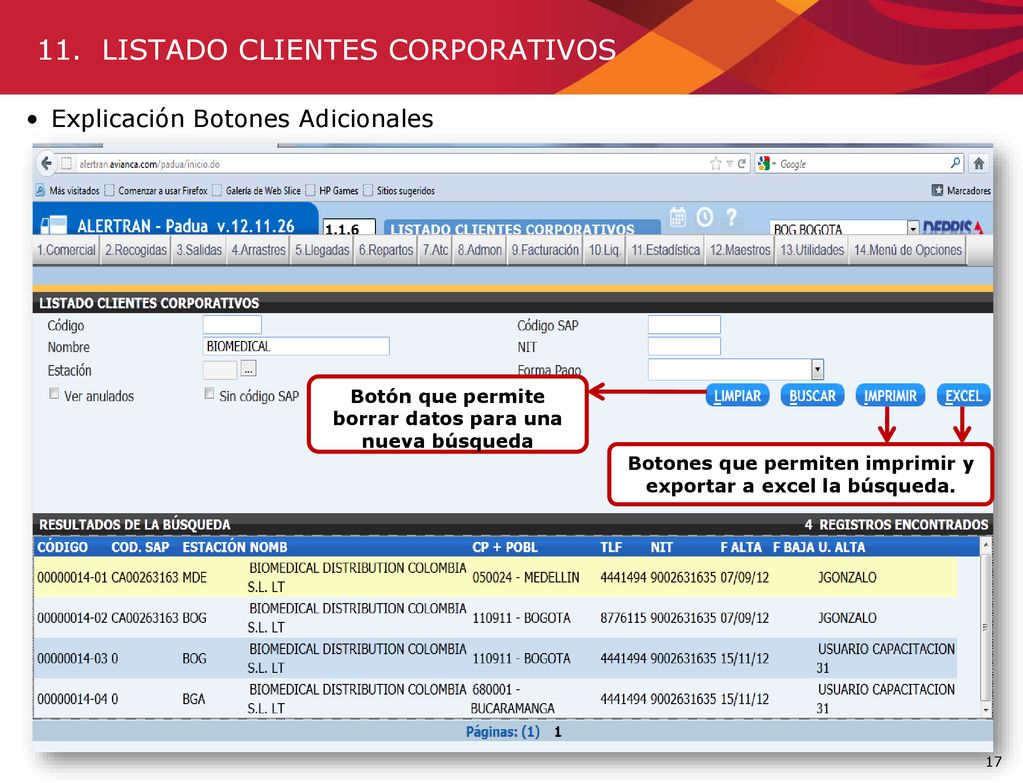Viewport: 1023px width, 783px height.
Task: Toggle the Ver anulados checkbox
Action: tap(54, 393)
